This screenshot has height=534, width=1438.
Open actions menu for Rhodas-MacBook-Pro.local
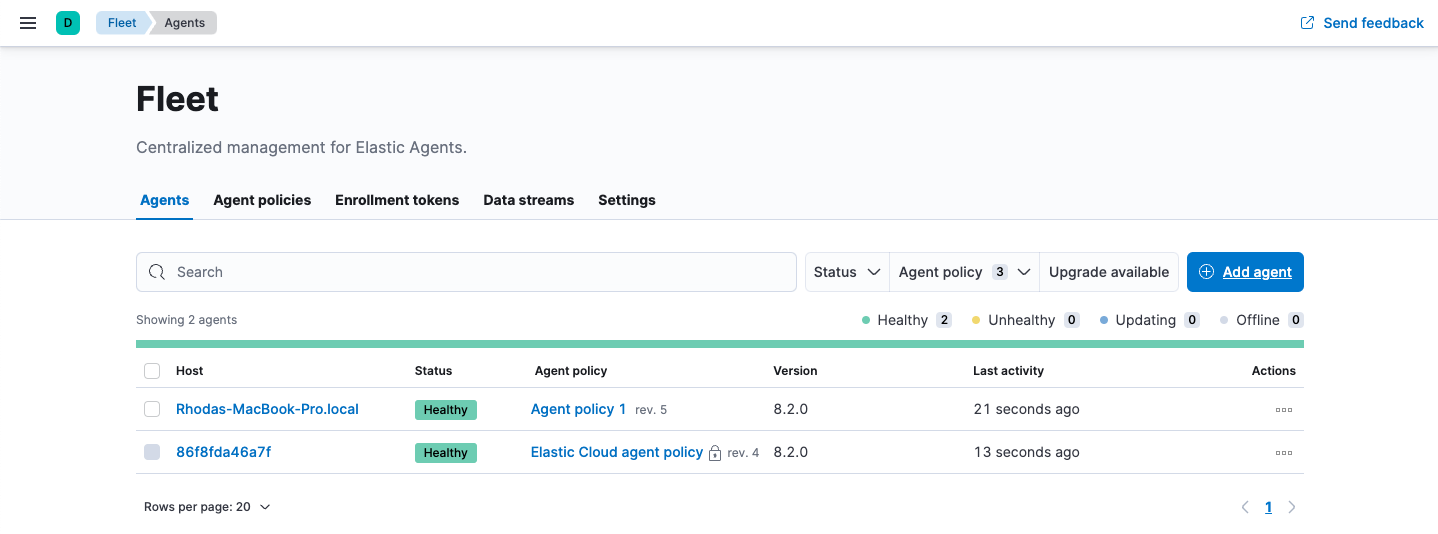click(x=1283, y=410)
